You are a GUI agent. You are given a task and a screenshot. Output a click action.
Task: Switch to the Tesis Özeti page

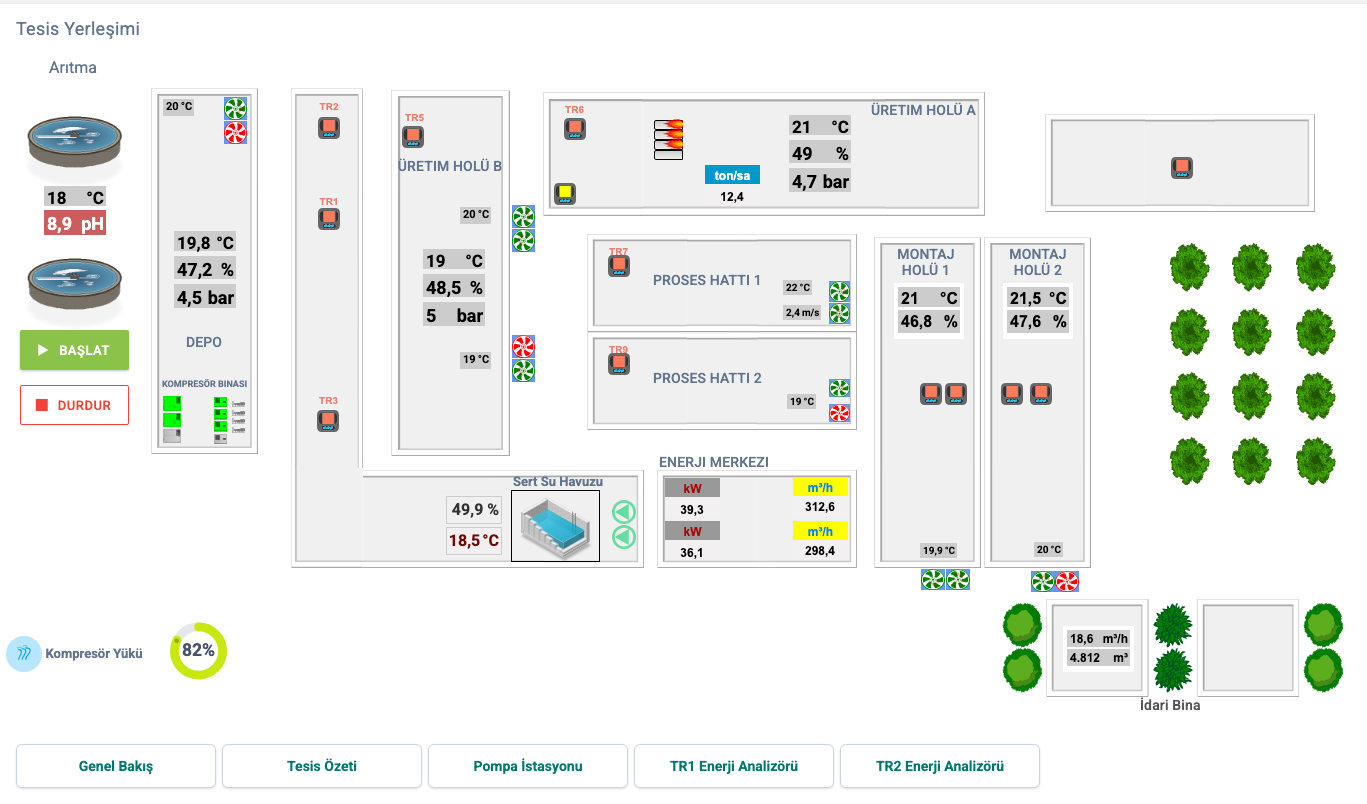[x=322, y=766]
